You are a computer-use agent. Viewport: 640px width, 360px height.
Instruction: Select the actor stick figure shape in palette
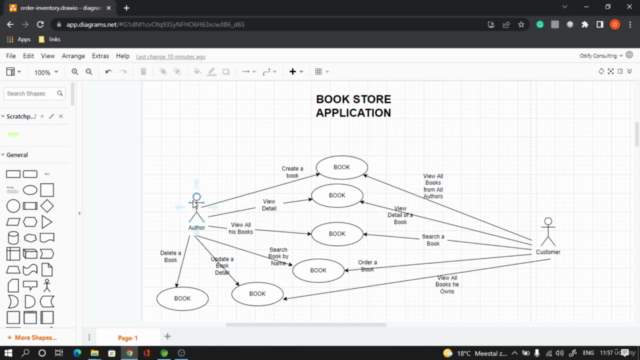tap(47, 285)
